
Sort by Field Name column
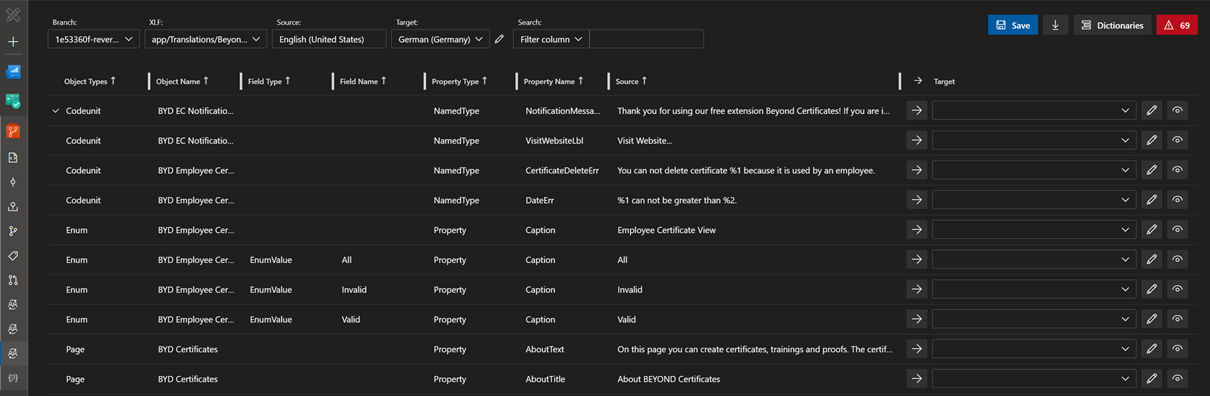(x=362, y=81)
